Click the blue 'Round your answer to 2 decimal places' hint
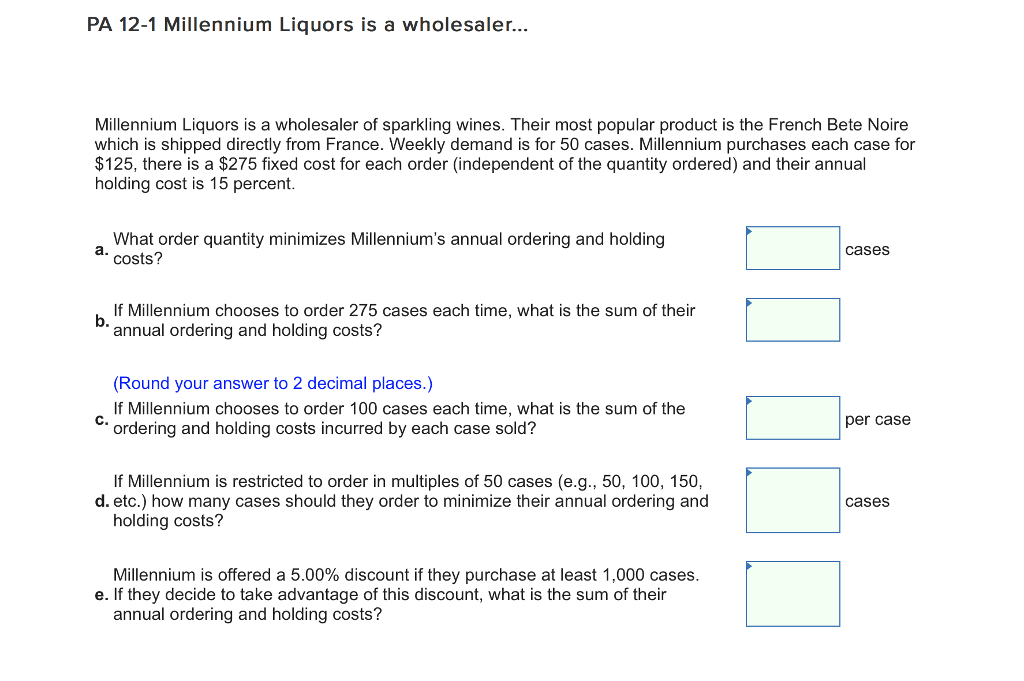This screenshot has height=681, width=1024. [x=273, y=383]
